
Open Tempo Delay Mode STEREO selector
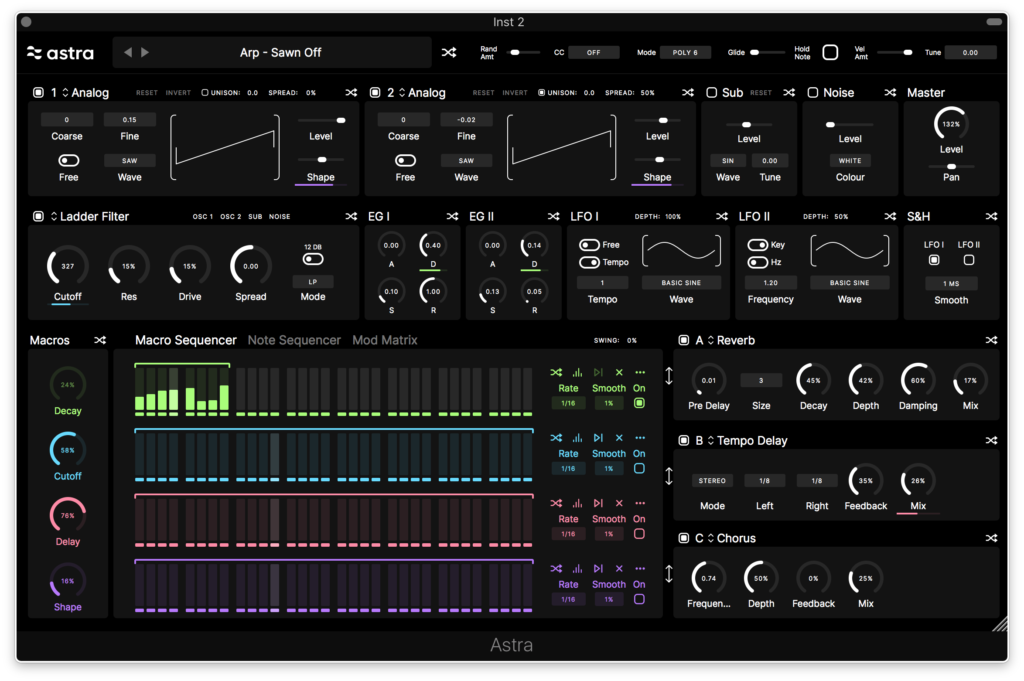712,481
